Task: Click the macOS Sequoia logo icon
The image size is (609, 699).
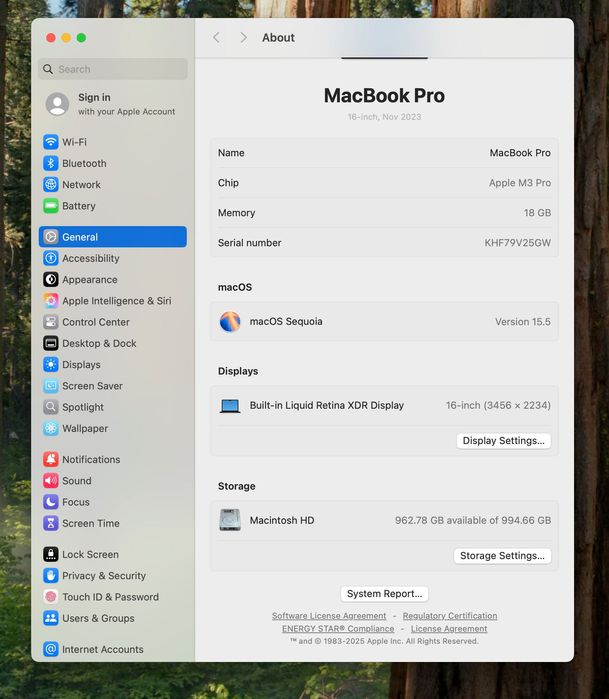Action: click(230, 321)
